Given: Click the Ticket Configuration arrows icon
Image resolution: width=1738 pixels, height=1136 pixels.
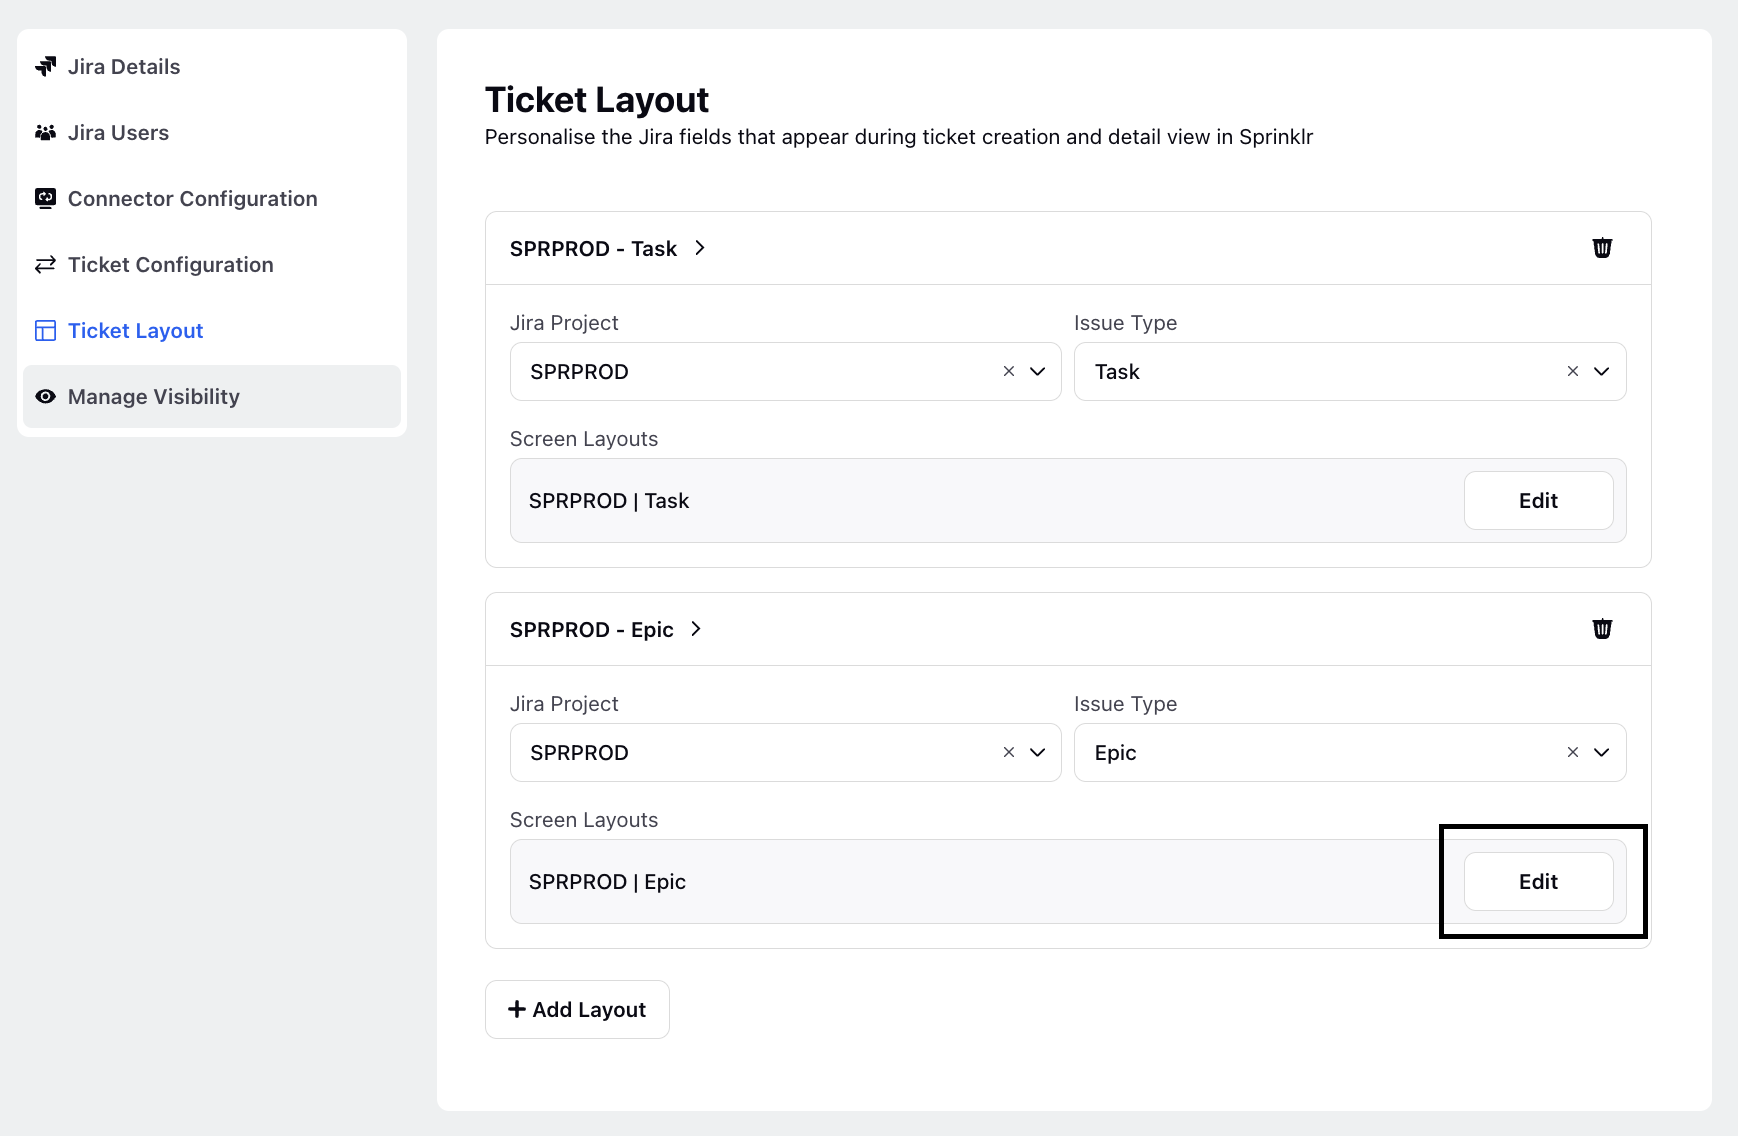Looking at the screenshot, I should point(45,265).
